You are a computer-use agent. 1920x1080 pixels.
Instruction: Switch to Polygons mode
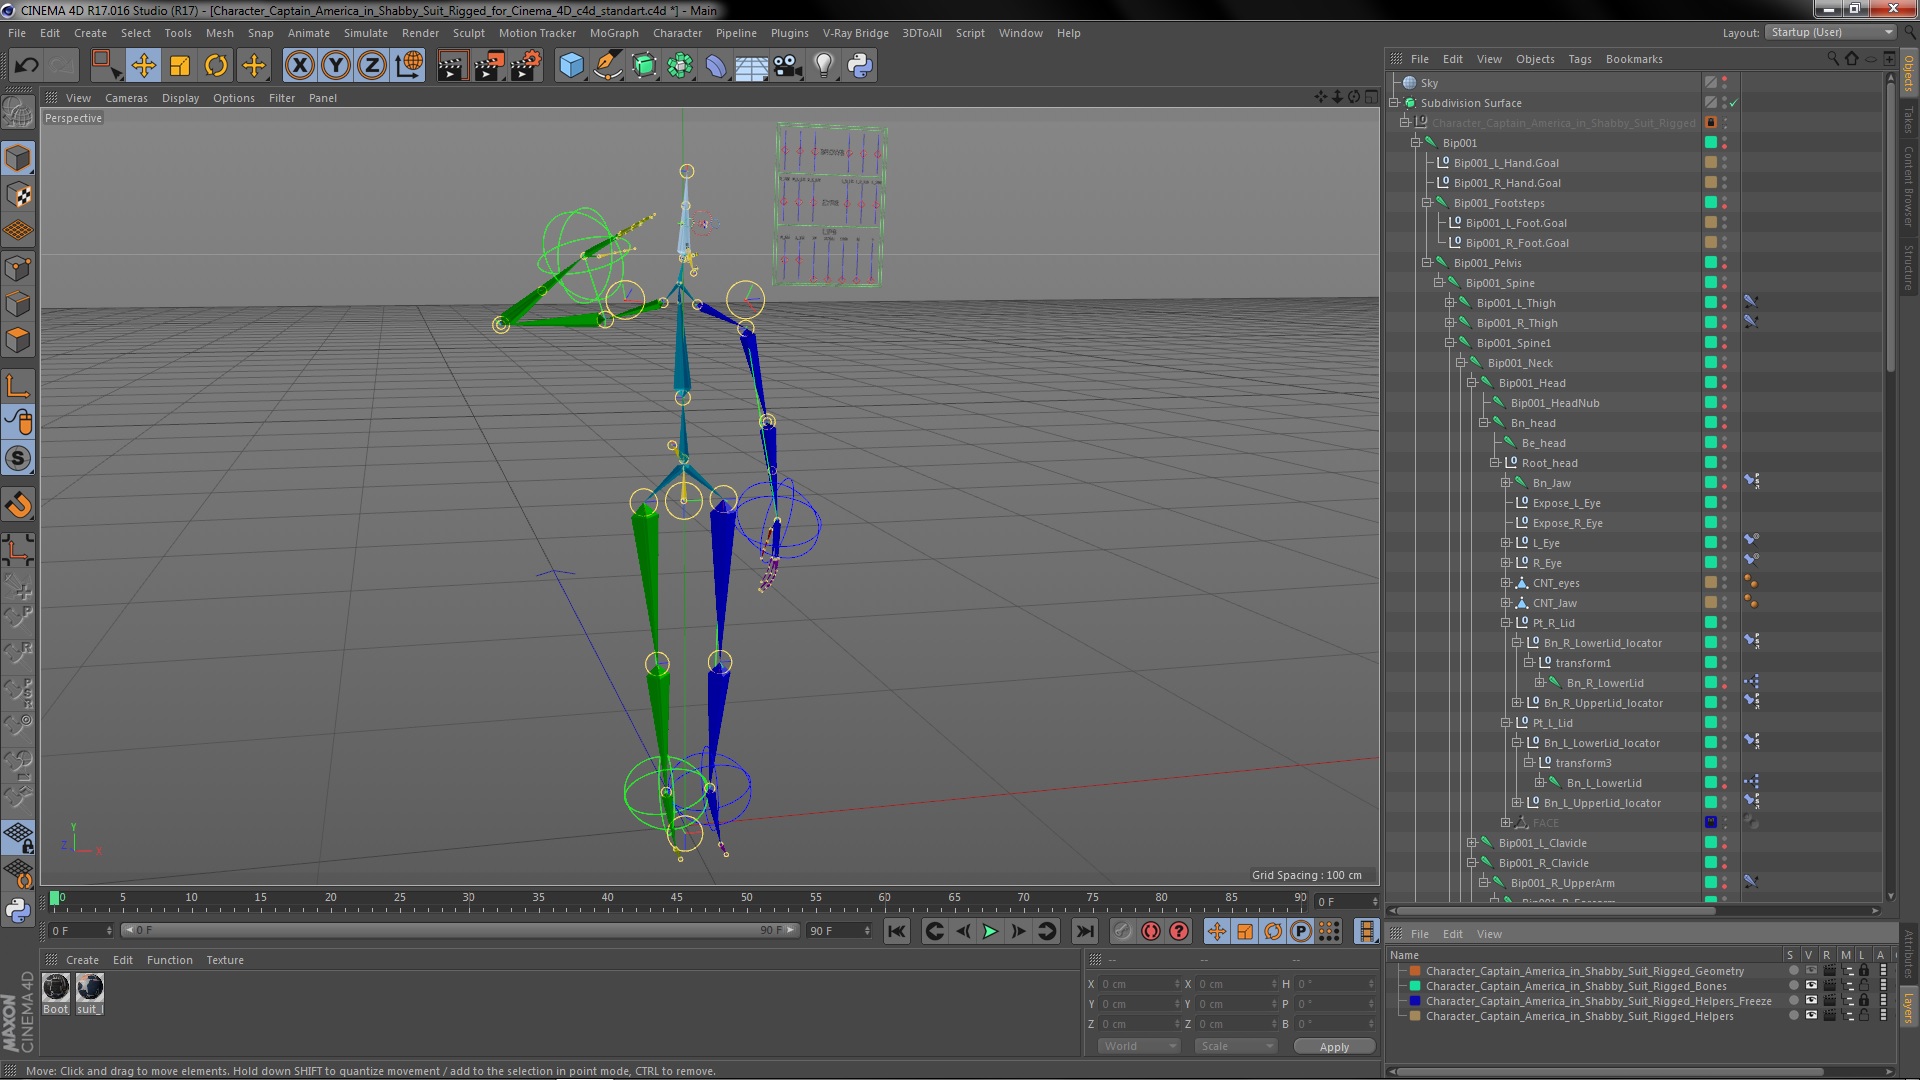pyautogui.click(x=18, y=340)
